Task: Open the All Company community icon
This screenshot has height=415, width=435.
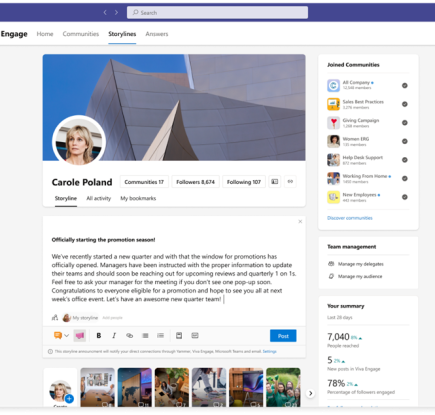Action: click(333, 85)
